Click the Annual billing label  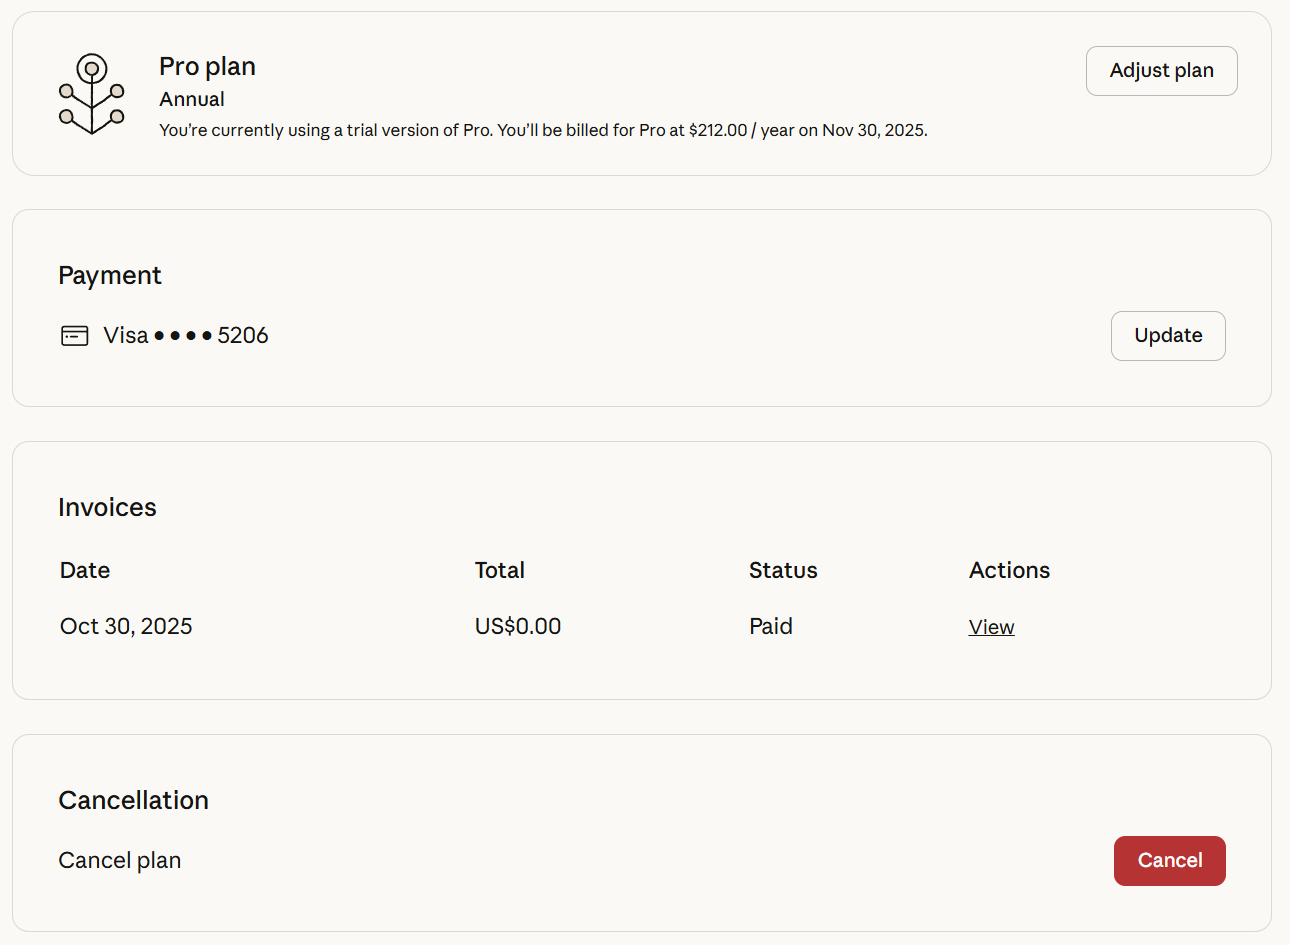[x=192, y=99]
